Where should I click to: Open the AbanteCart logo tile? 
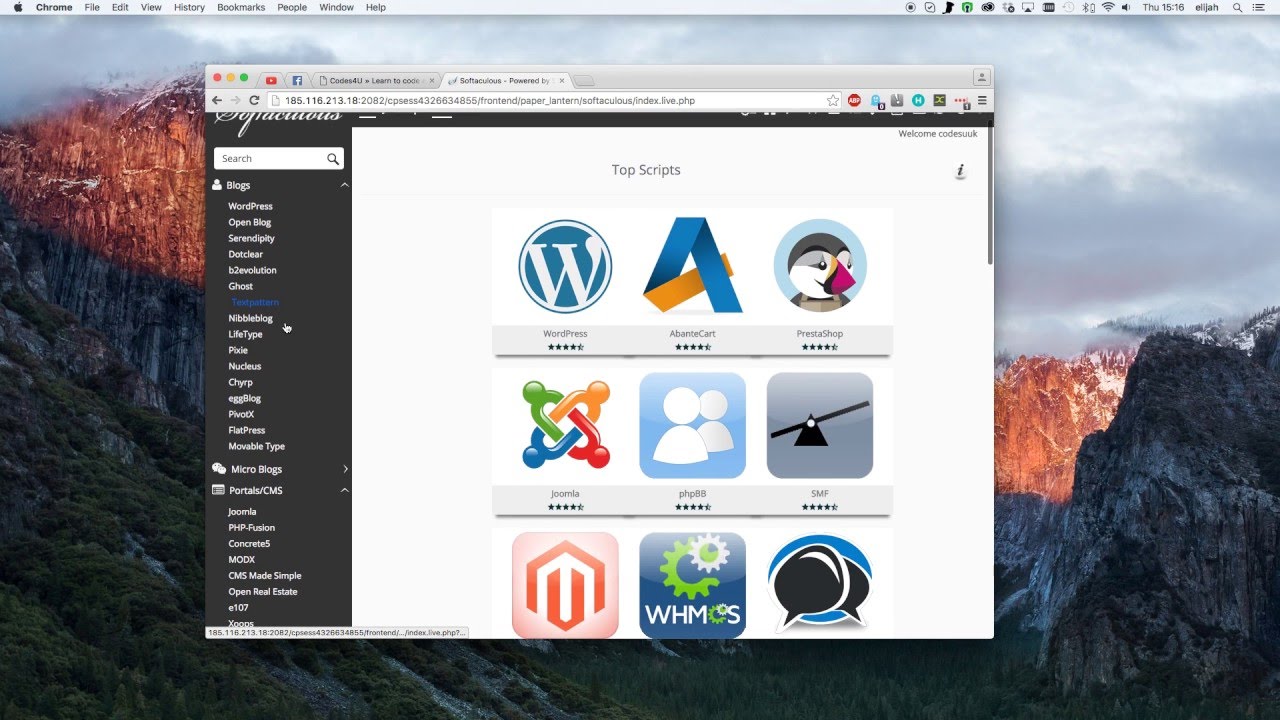(x=692, y=266)
